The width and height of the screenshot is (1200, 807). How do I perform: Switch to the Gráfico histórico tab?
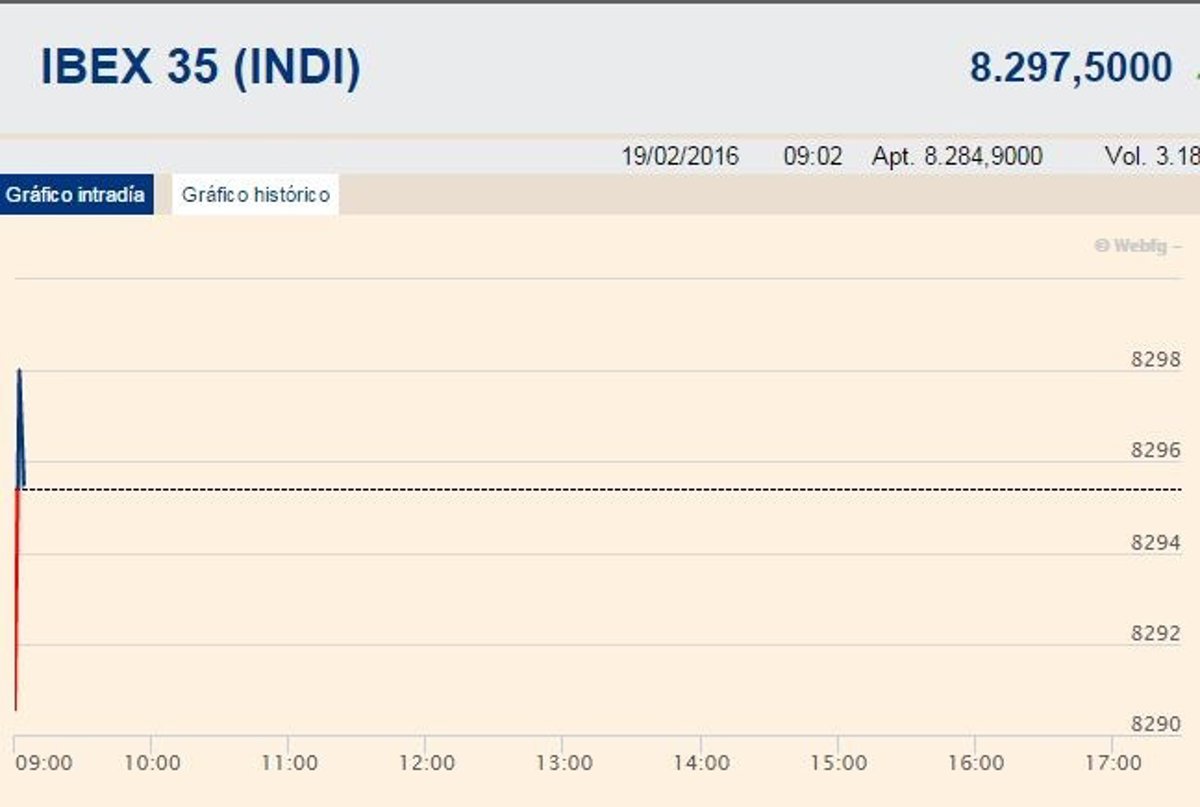coord(255,195)
